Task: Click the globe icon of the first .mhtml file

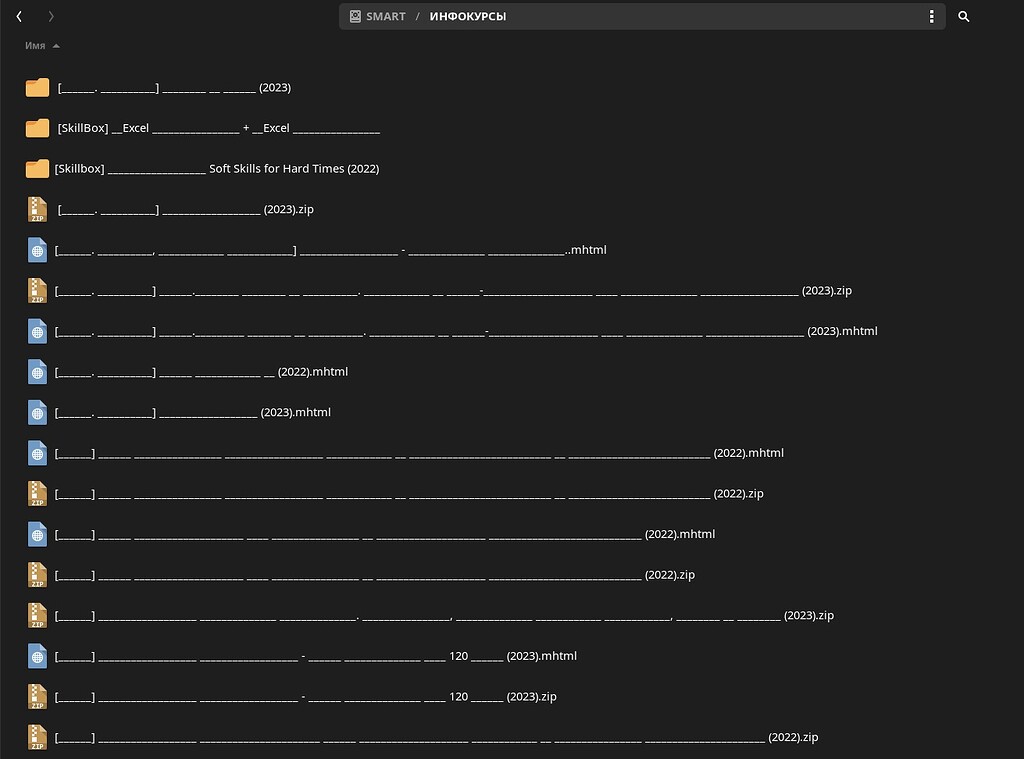Action: pyautogui.click(x=37, y=250)
